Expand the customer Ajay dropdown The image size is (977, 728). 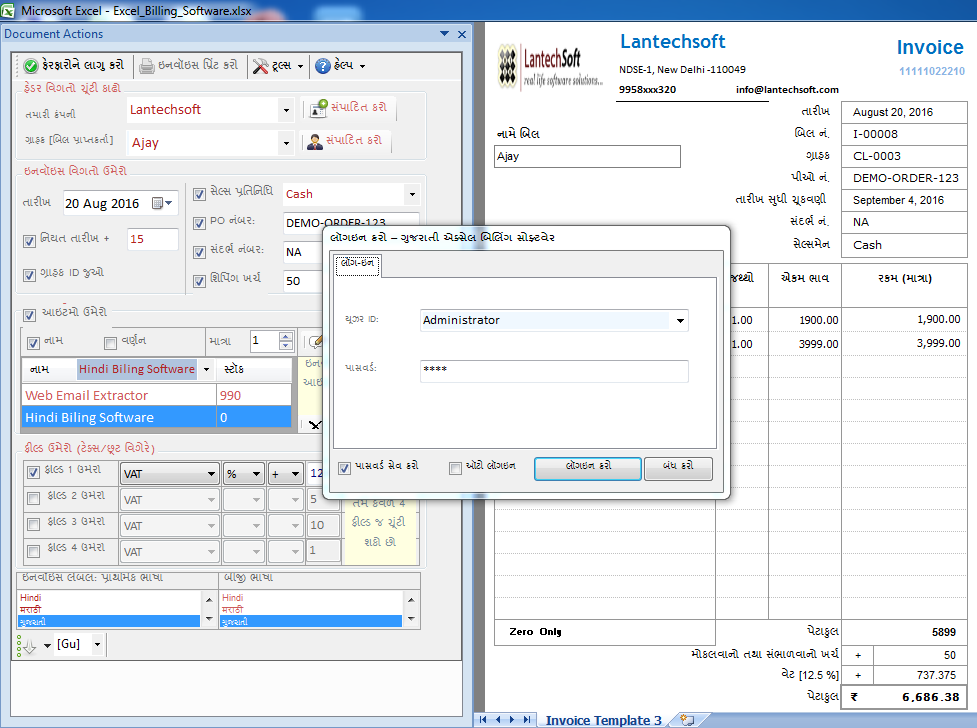click(x=286, y=143)
